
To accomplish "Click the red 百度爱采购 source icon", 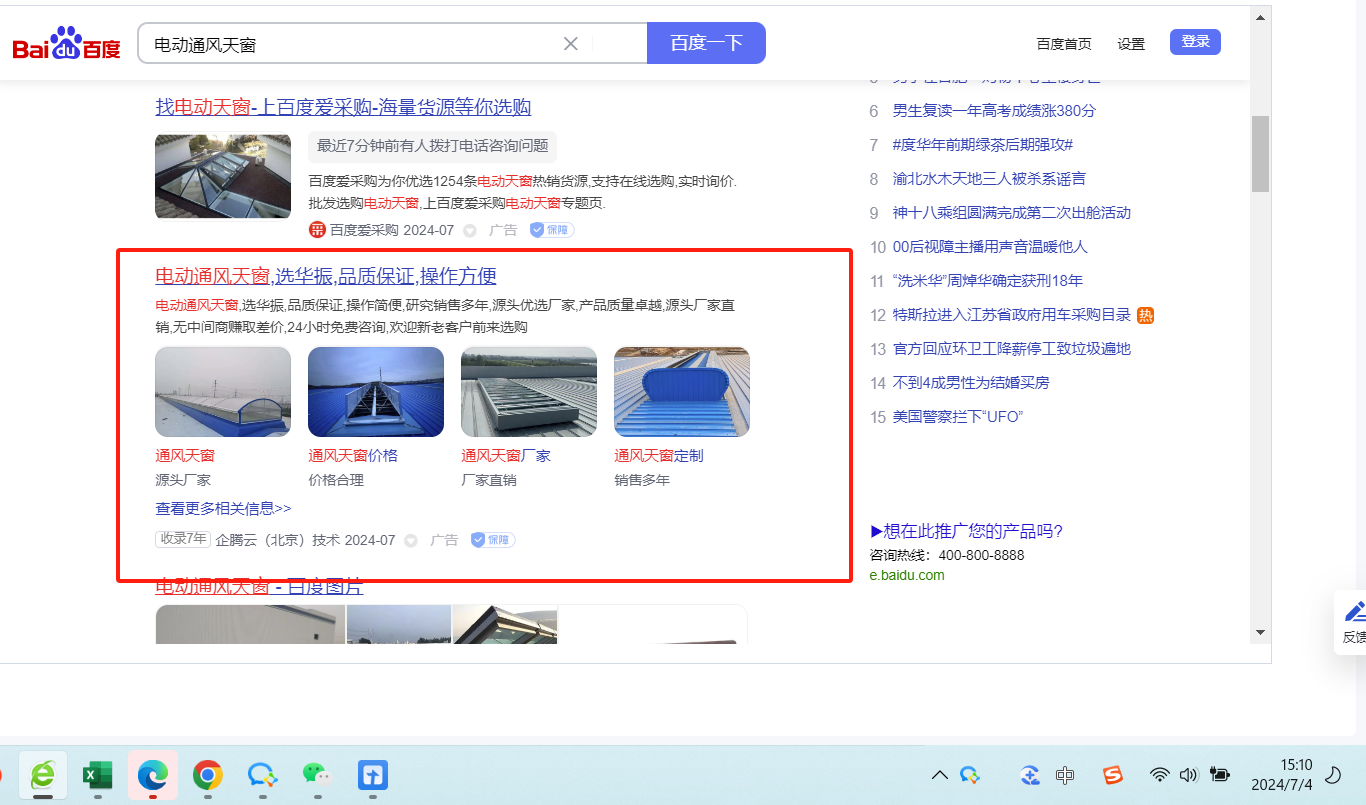I will pos(318,230).
